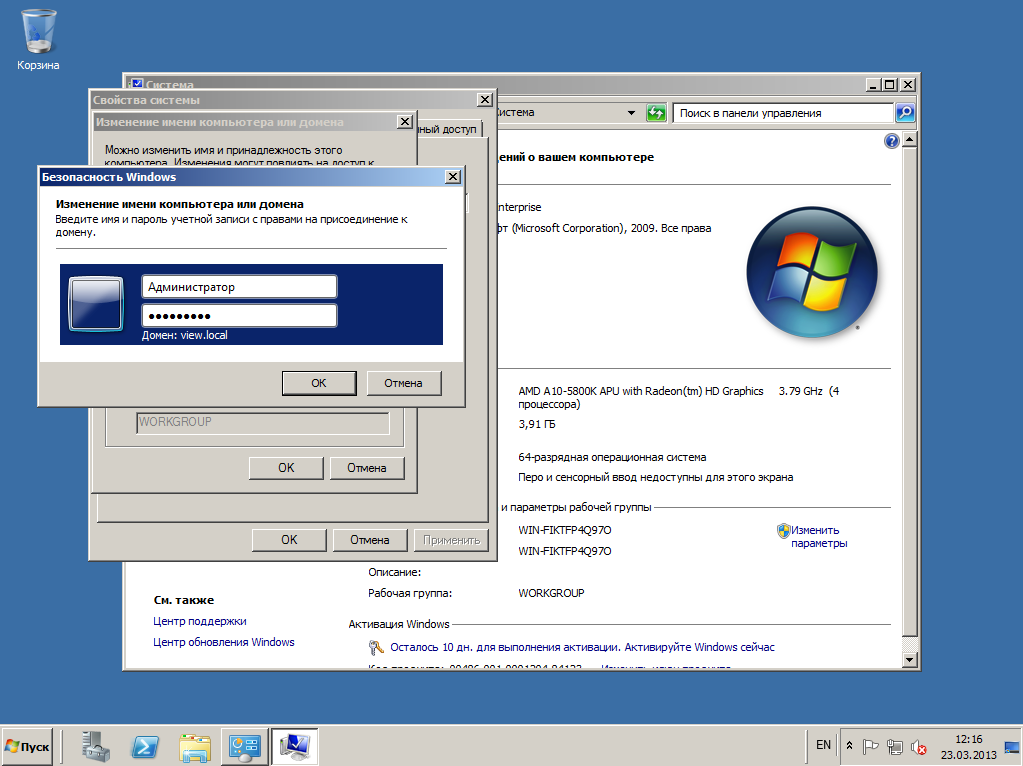
Task: Click the Домен: view.local label
Action: (185, 335)
